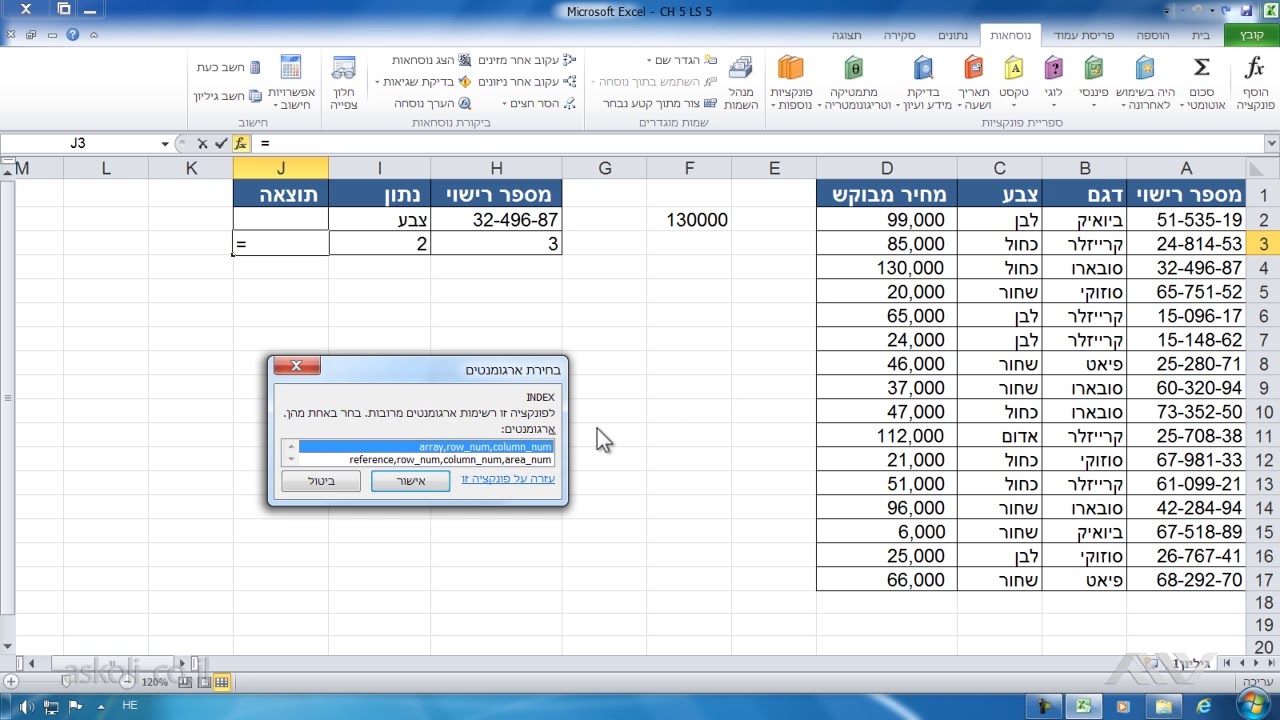Click Evaluate Formula (הערך נוסחה)
This screenshot has width=1280, height=720.
[x=433, y=103]
